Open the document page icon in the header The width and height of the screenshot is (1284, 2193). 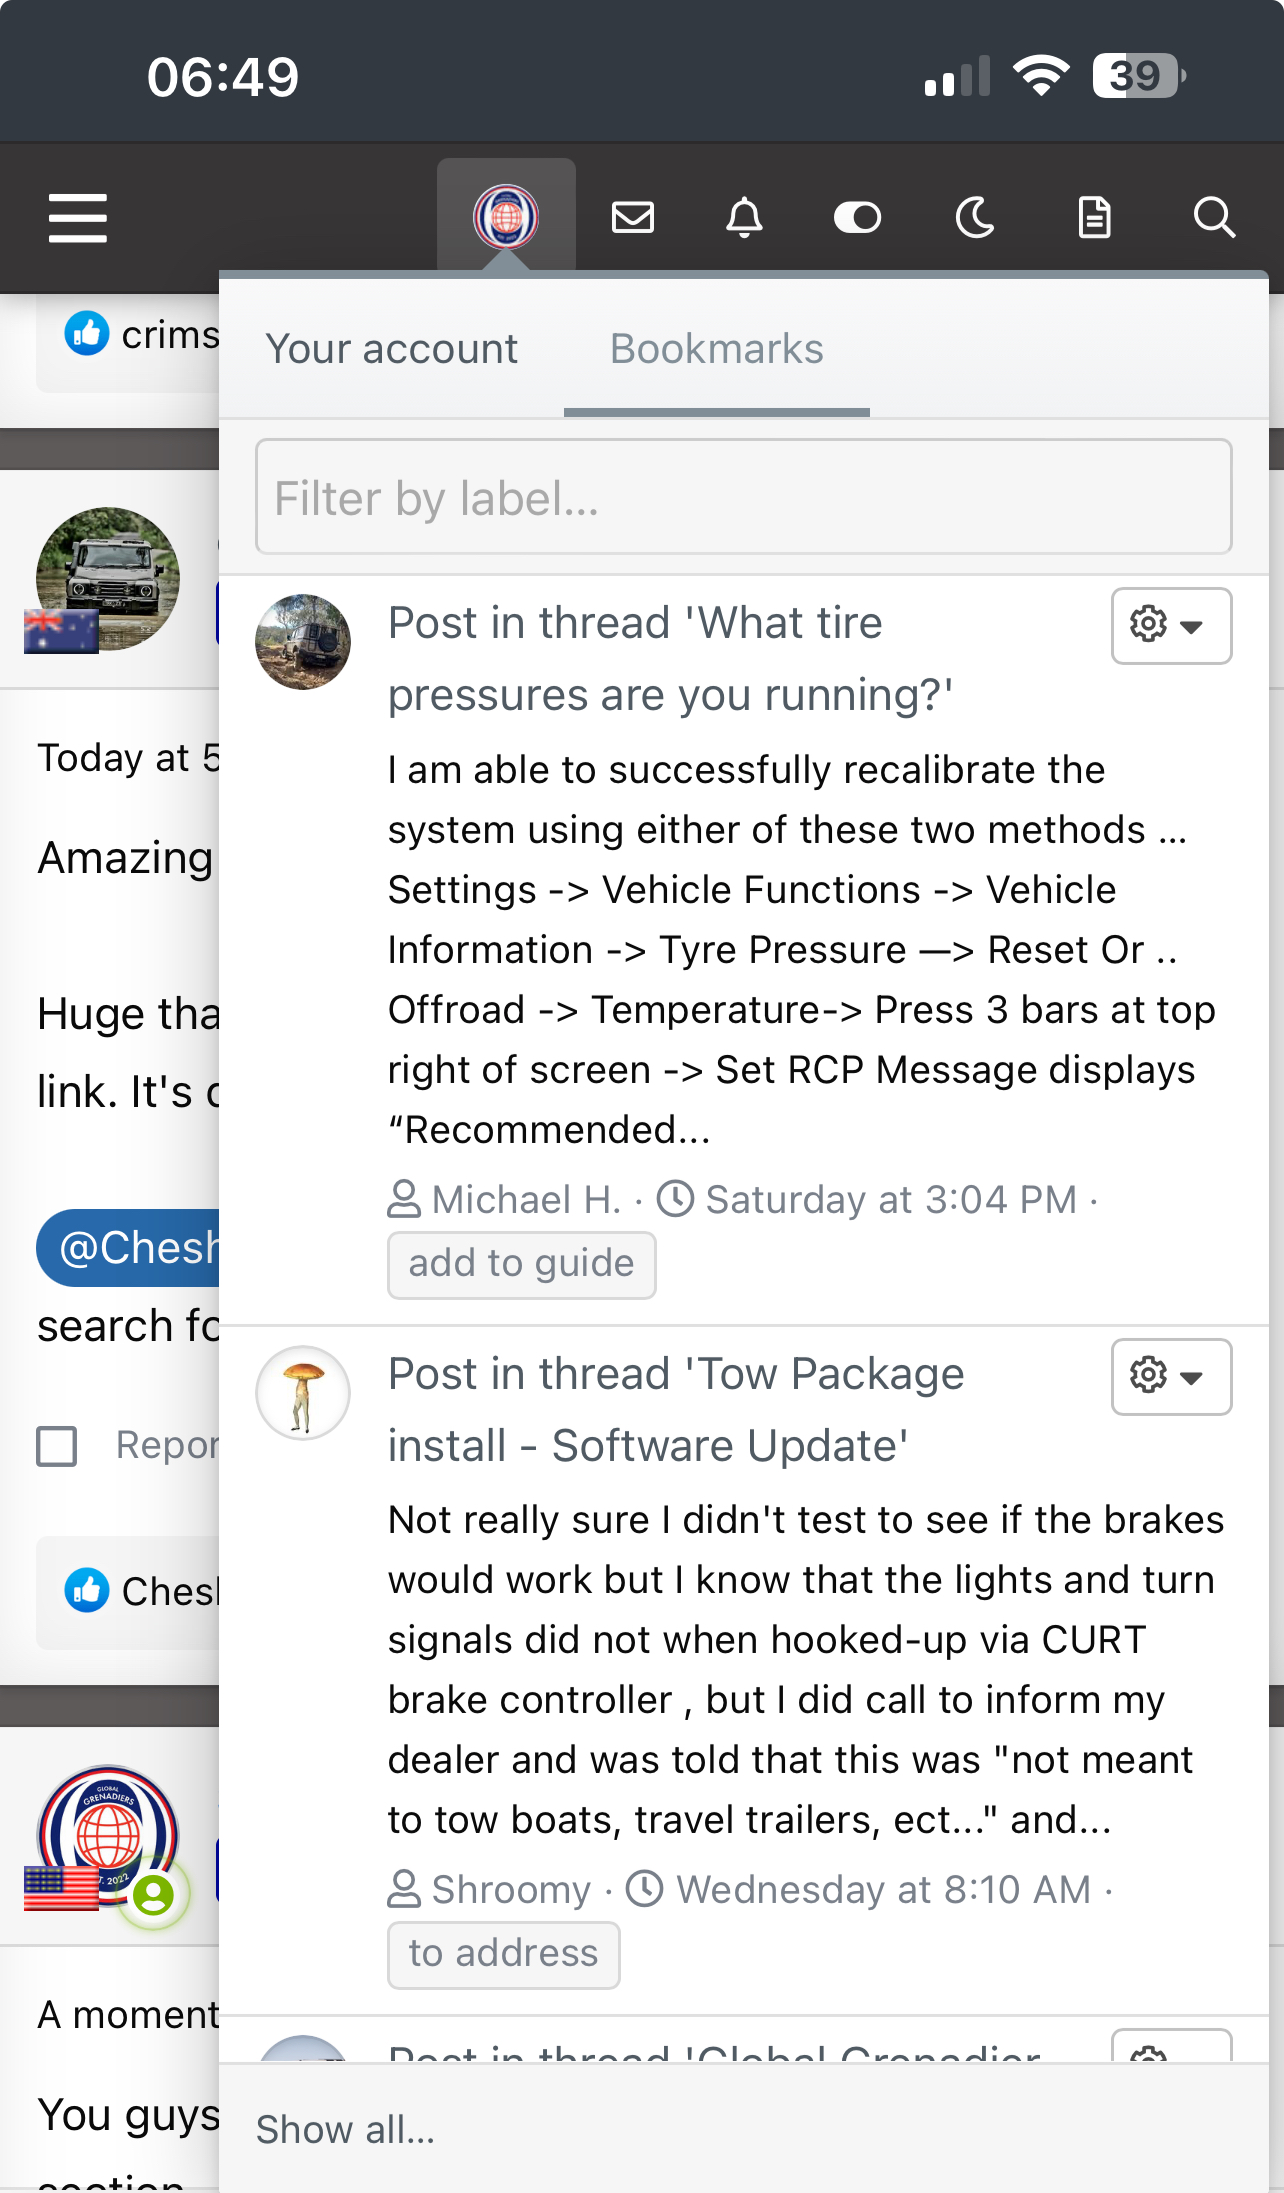(1095, 217)
